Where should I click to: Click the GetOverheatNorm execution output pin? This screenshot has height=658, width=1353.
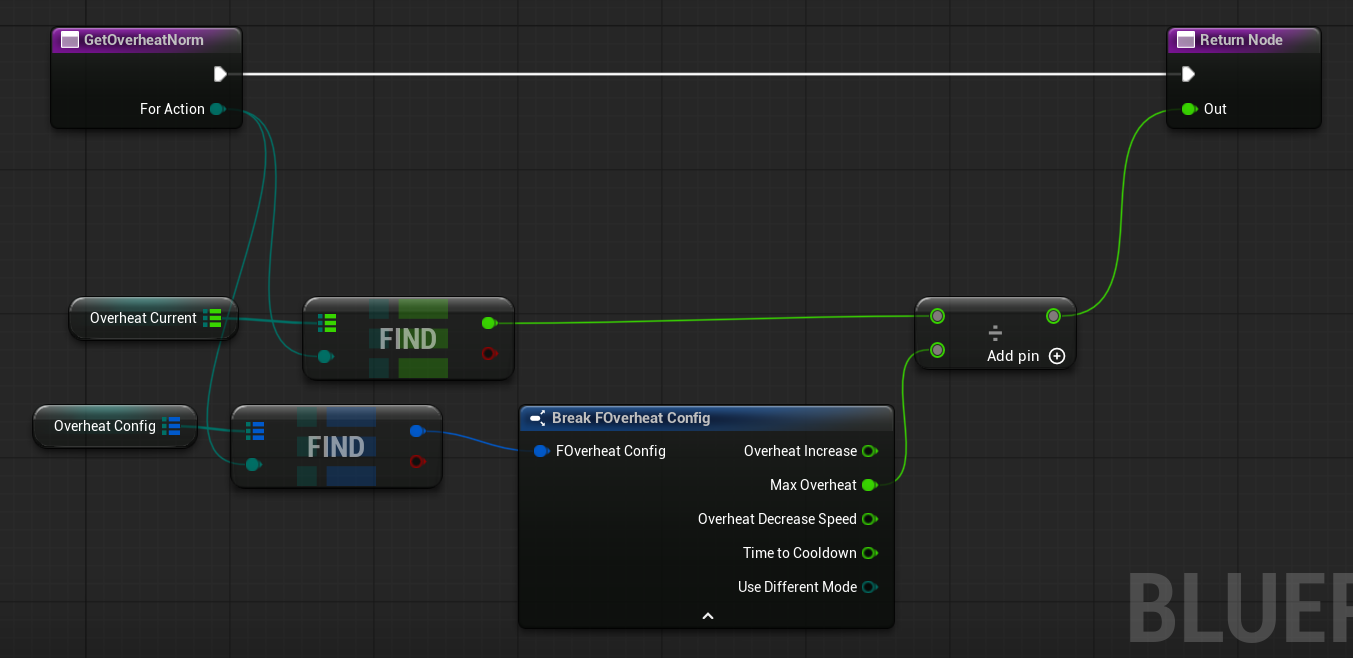coord(220,74)
